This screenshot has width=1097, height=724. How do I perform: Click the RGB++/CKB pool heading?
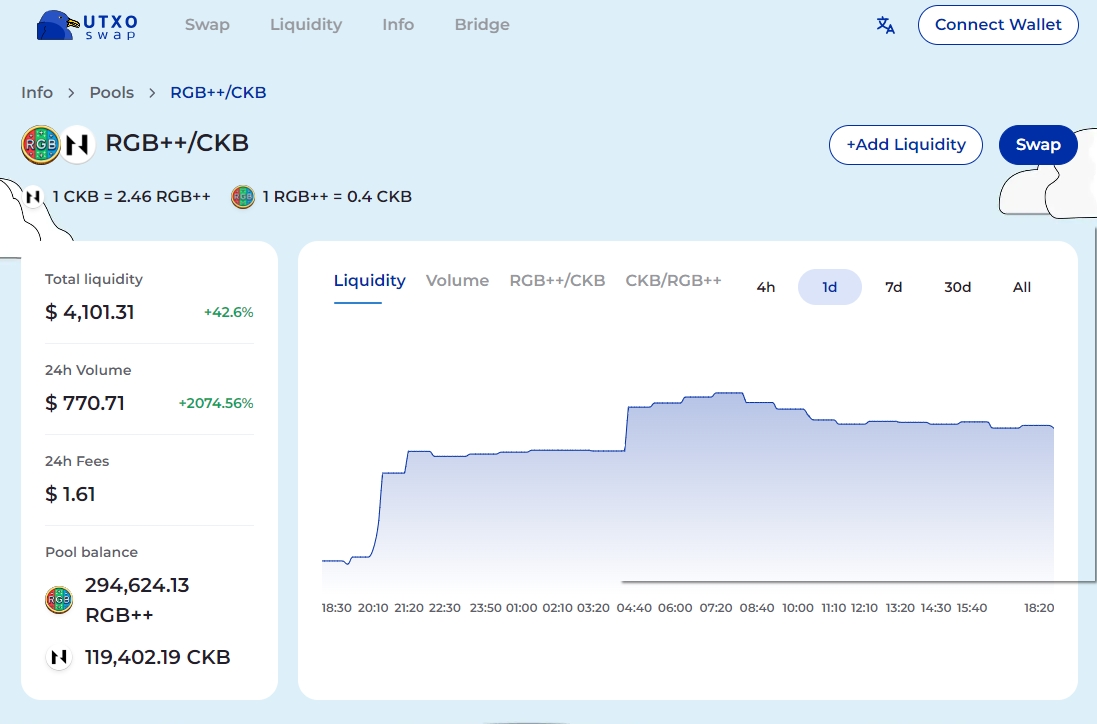tap(177, 143)
